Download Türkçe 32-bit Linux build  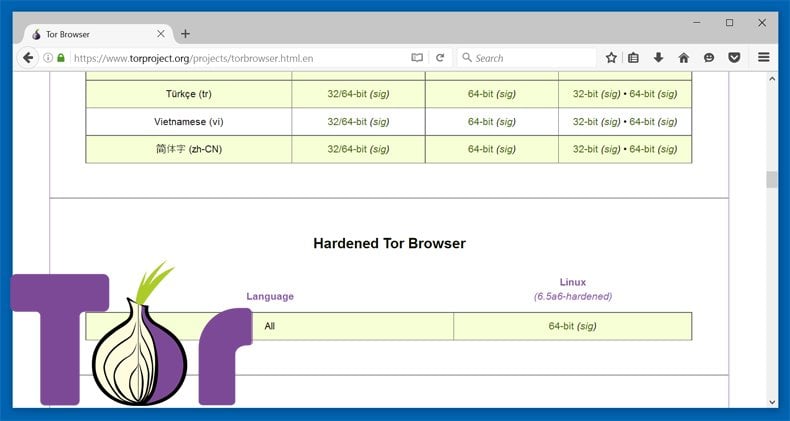point(585,94)
